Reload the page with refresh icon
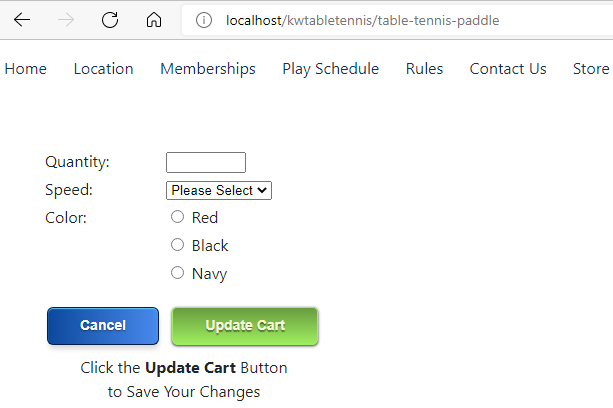 (110, 20)
